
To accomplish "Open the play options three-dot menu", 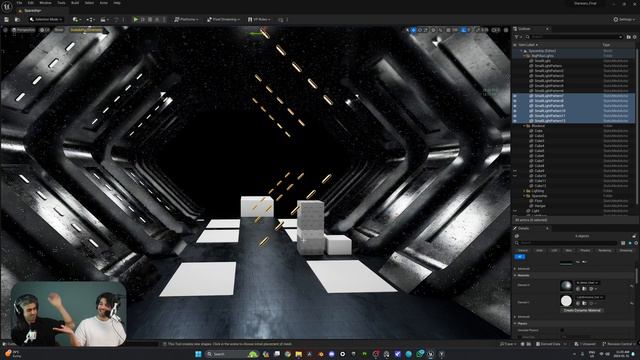I will pyautogui.click(x=164, y=19).
